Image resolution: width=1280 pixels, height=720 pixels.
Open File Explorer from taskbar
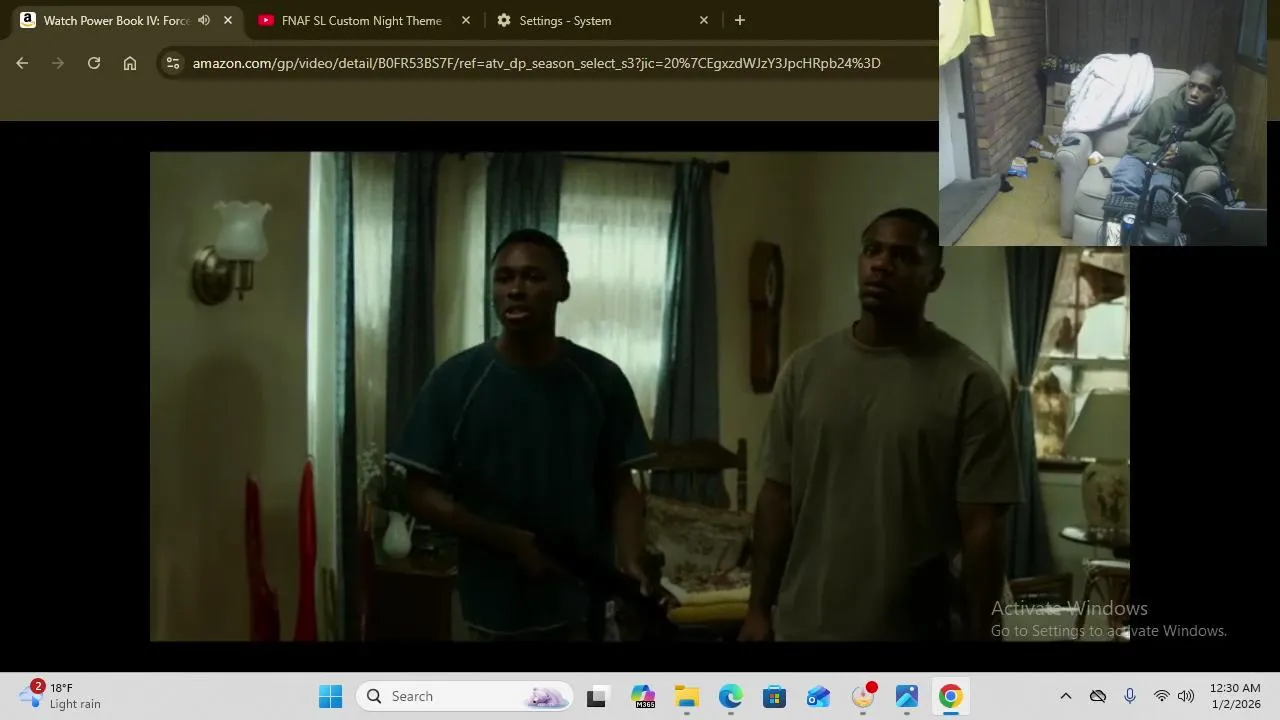[686, 696]
